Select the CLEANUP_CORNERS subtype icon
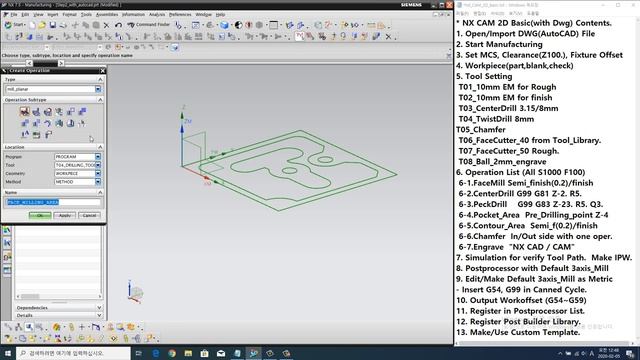This screenshot has height=360, width=640. click(47, 123)
